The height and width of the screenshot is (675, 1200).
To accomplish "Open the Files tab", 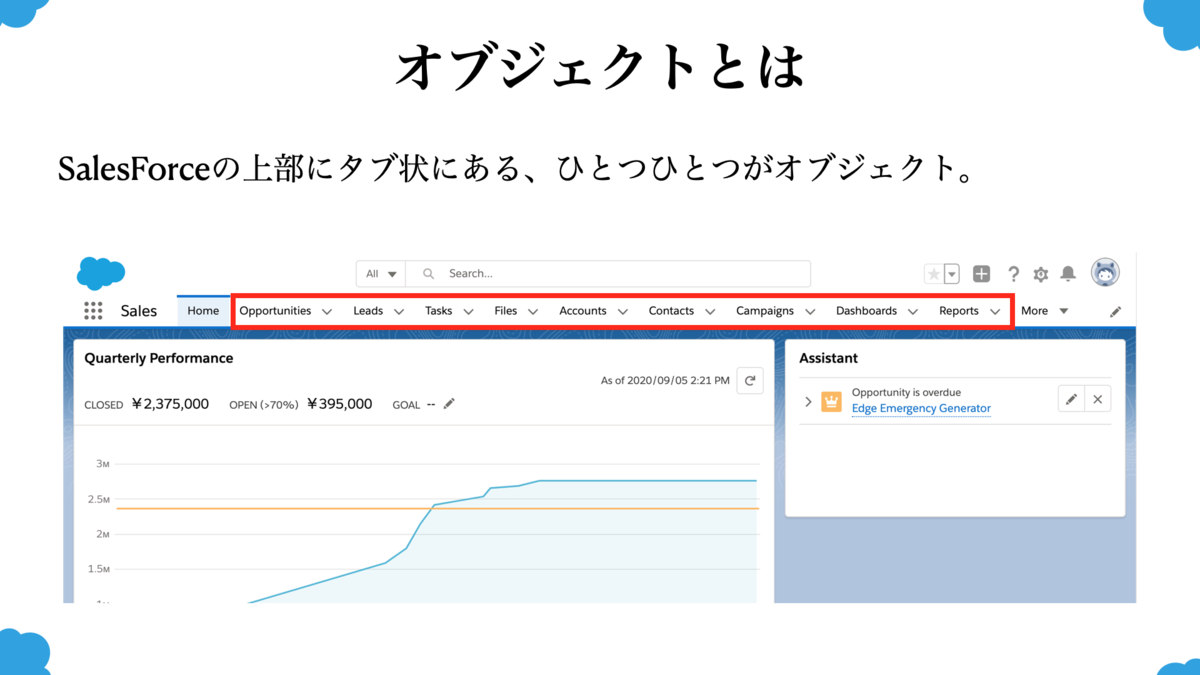I will [x=506, y=311].
